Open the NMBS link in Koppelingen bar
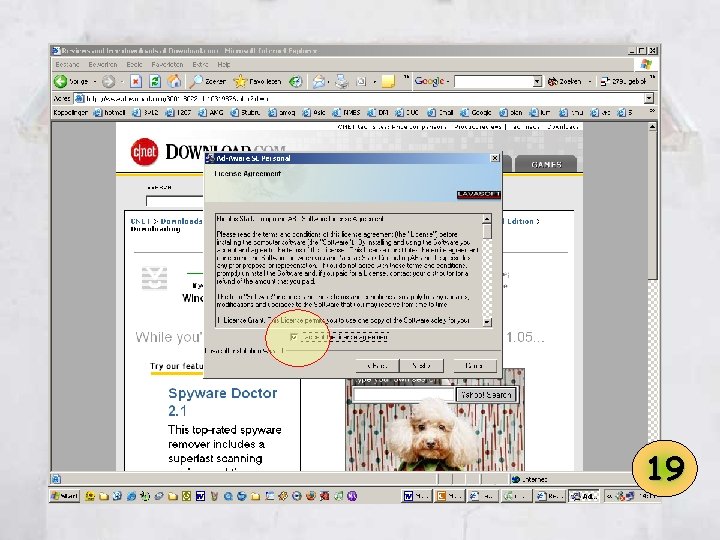Viewport: 720px width, 540px height. [x=347, y=112]
